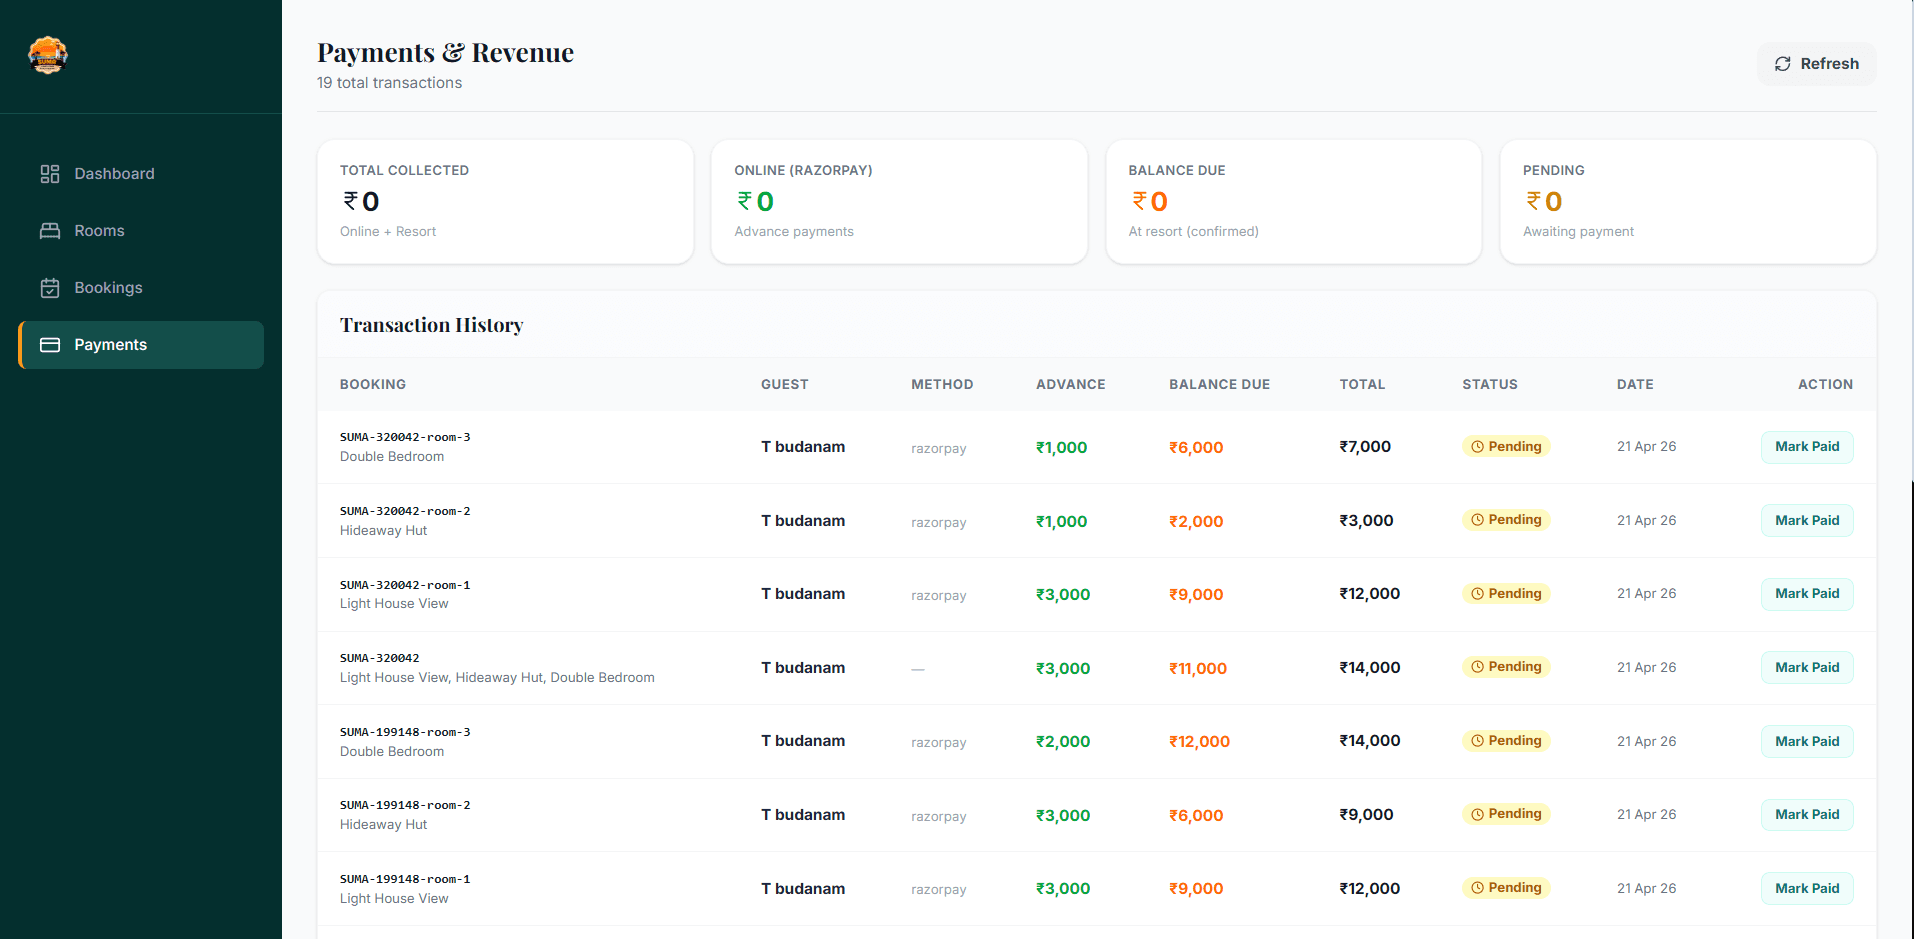1914x939 pixels.
Task: Mark SUMA-199148-room-2 as paid
Action: [1807, 814]
